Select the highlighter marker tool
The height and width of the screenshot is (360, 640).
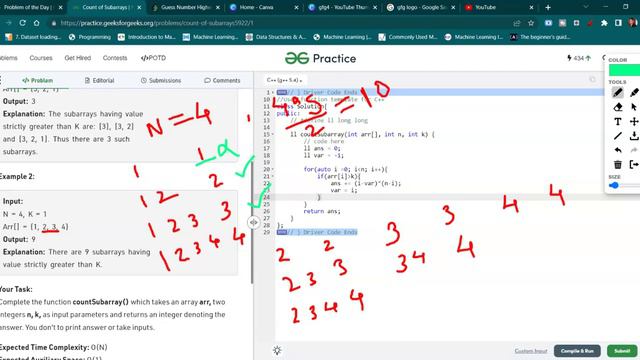634,93
